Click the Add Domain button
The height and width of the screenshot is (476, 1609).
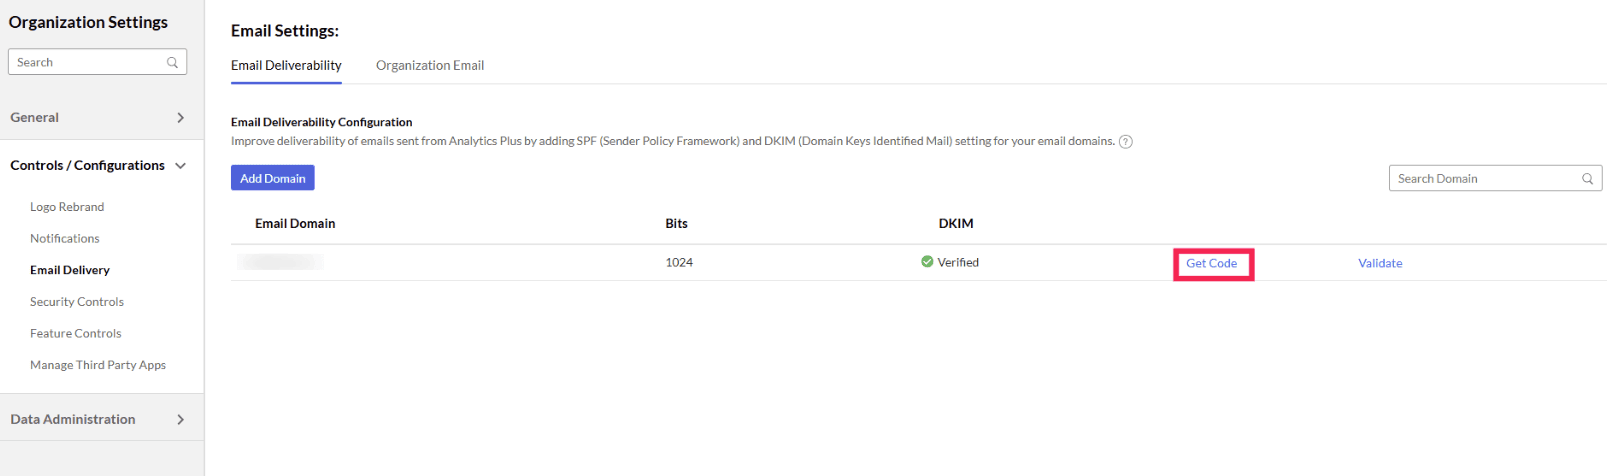coord(273,178)
